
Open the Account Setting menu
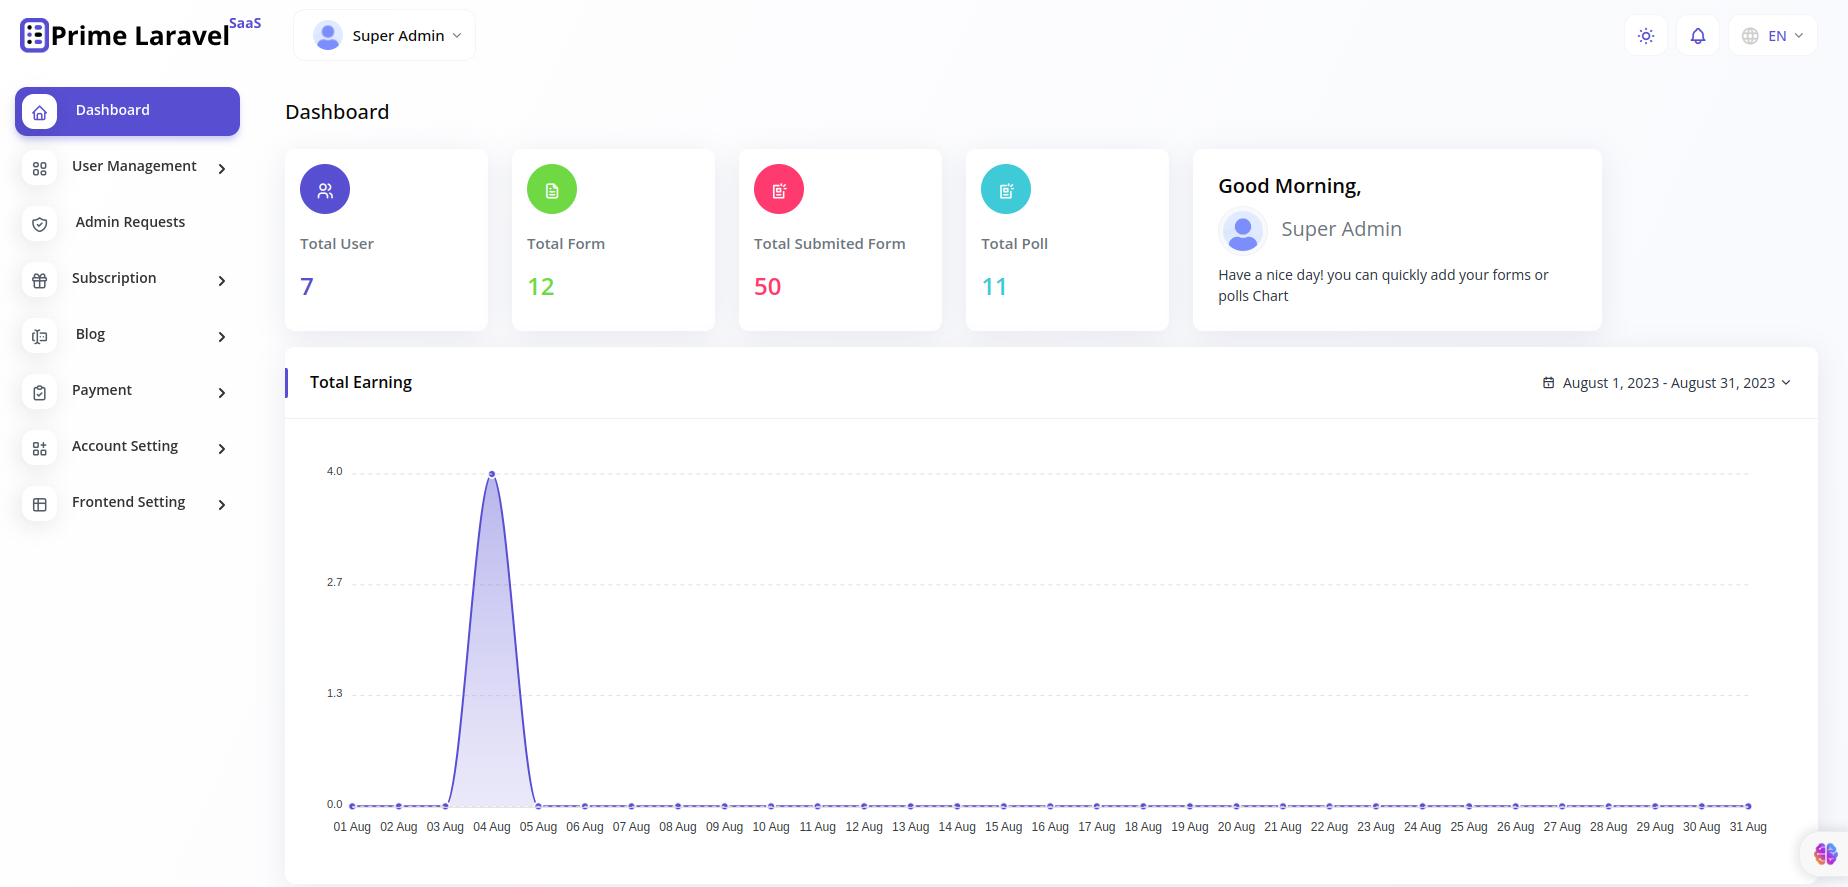125,446
